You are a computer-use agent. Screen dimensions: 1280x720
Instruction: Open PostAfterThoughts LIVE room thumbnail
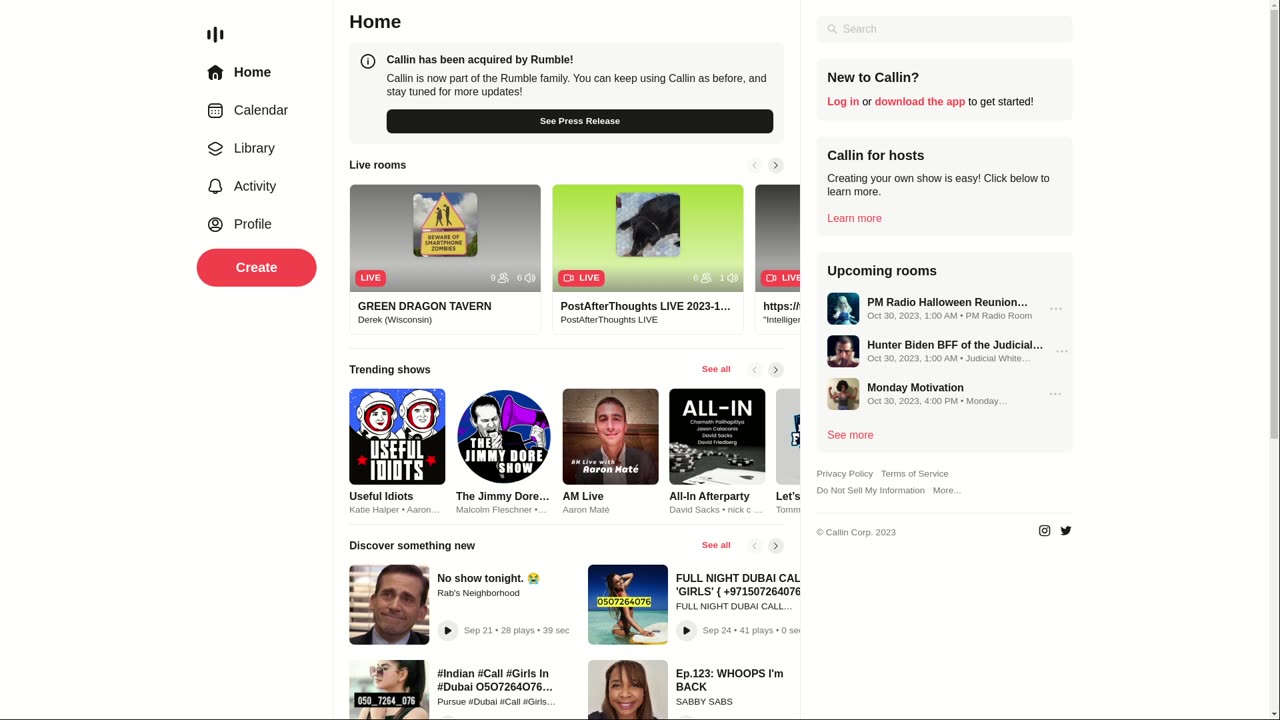pos(648,238)
